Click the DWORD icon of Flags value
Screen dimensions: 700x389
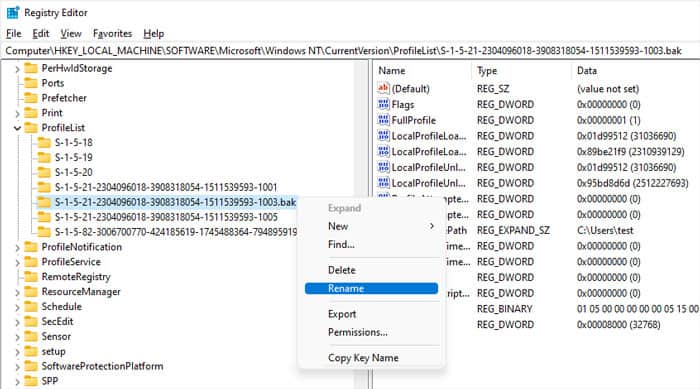click(x=383, y=105)
